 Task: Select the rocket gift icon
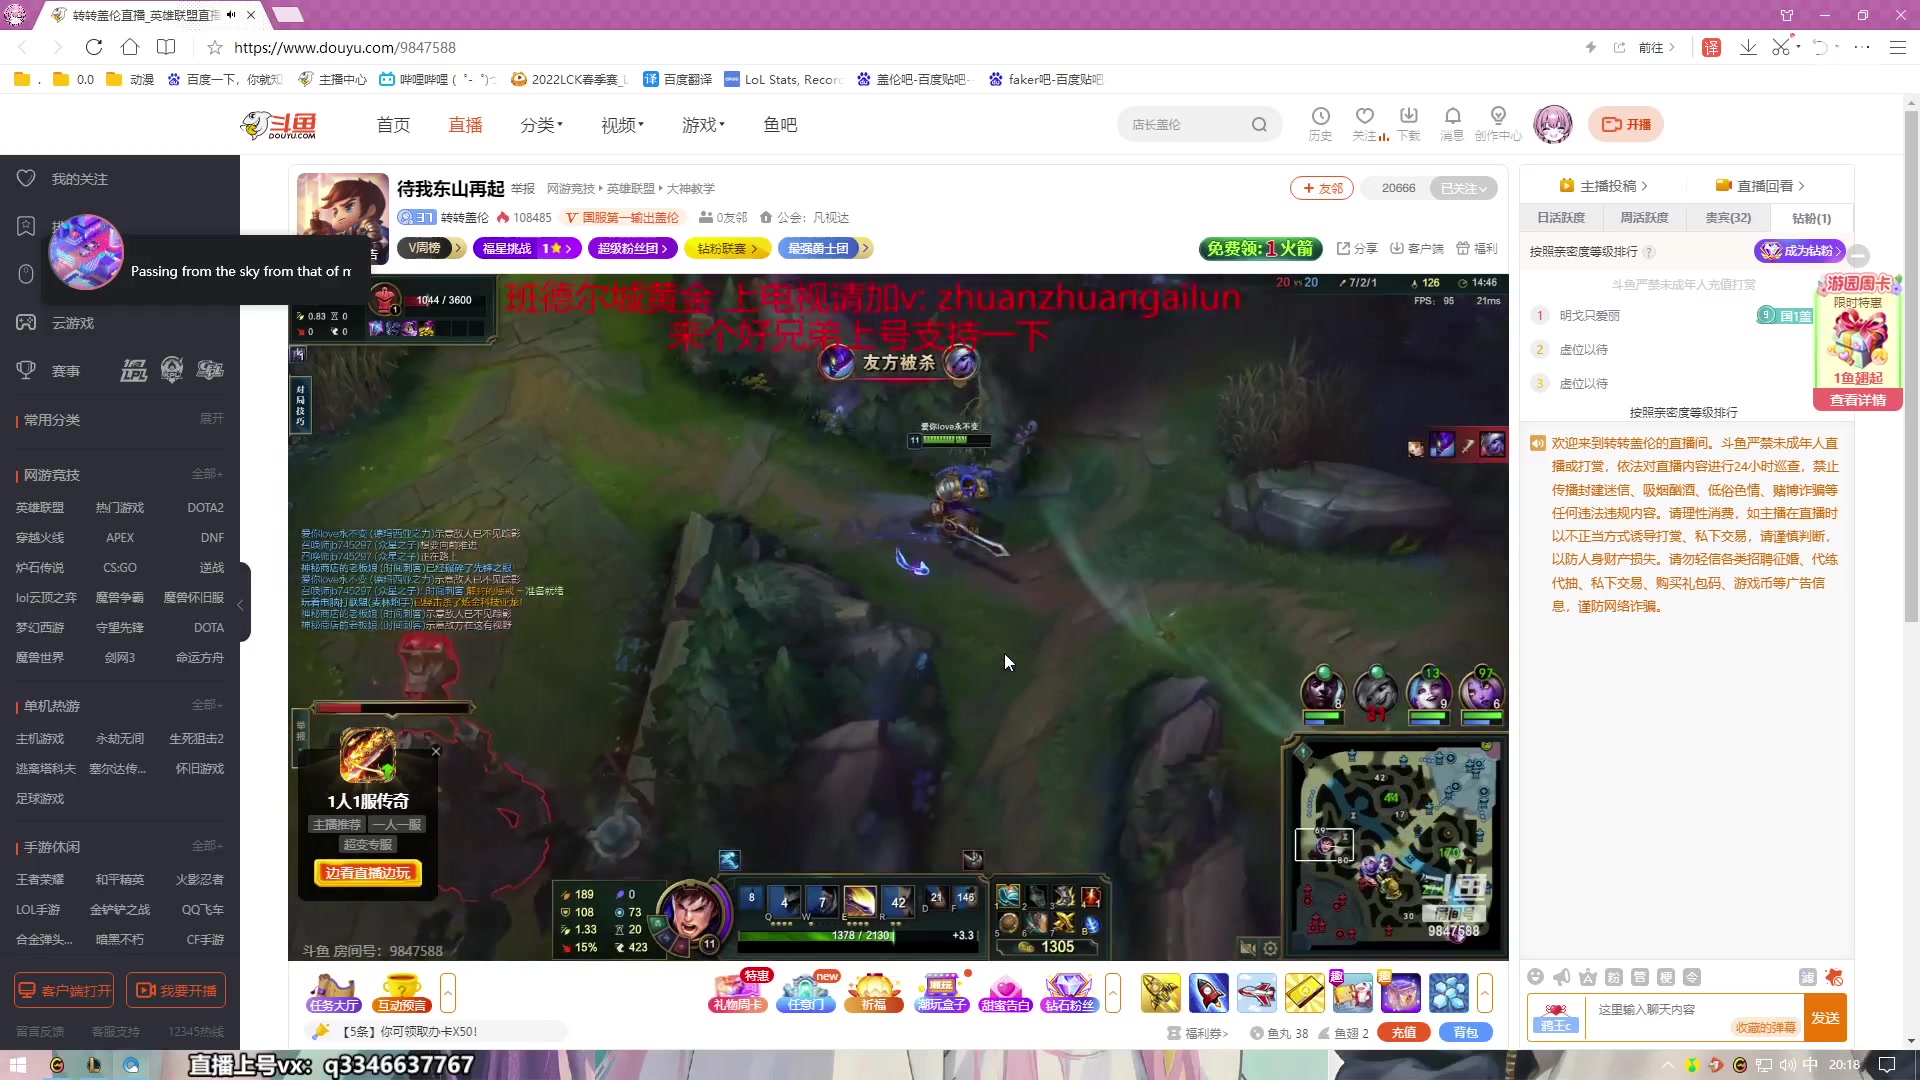click(x=1208, y=992)
